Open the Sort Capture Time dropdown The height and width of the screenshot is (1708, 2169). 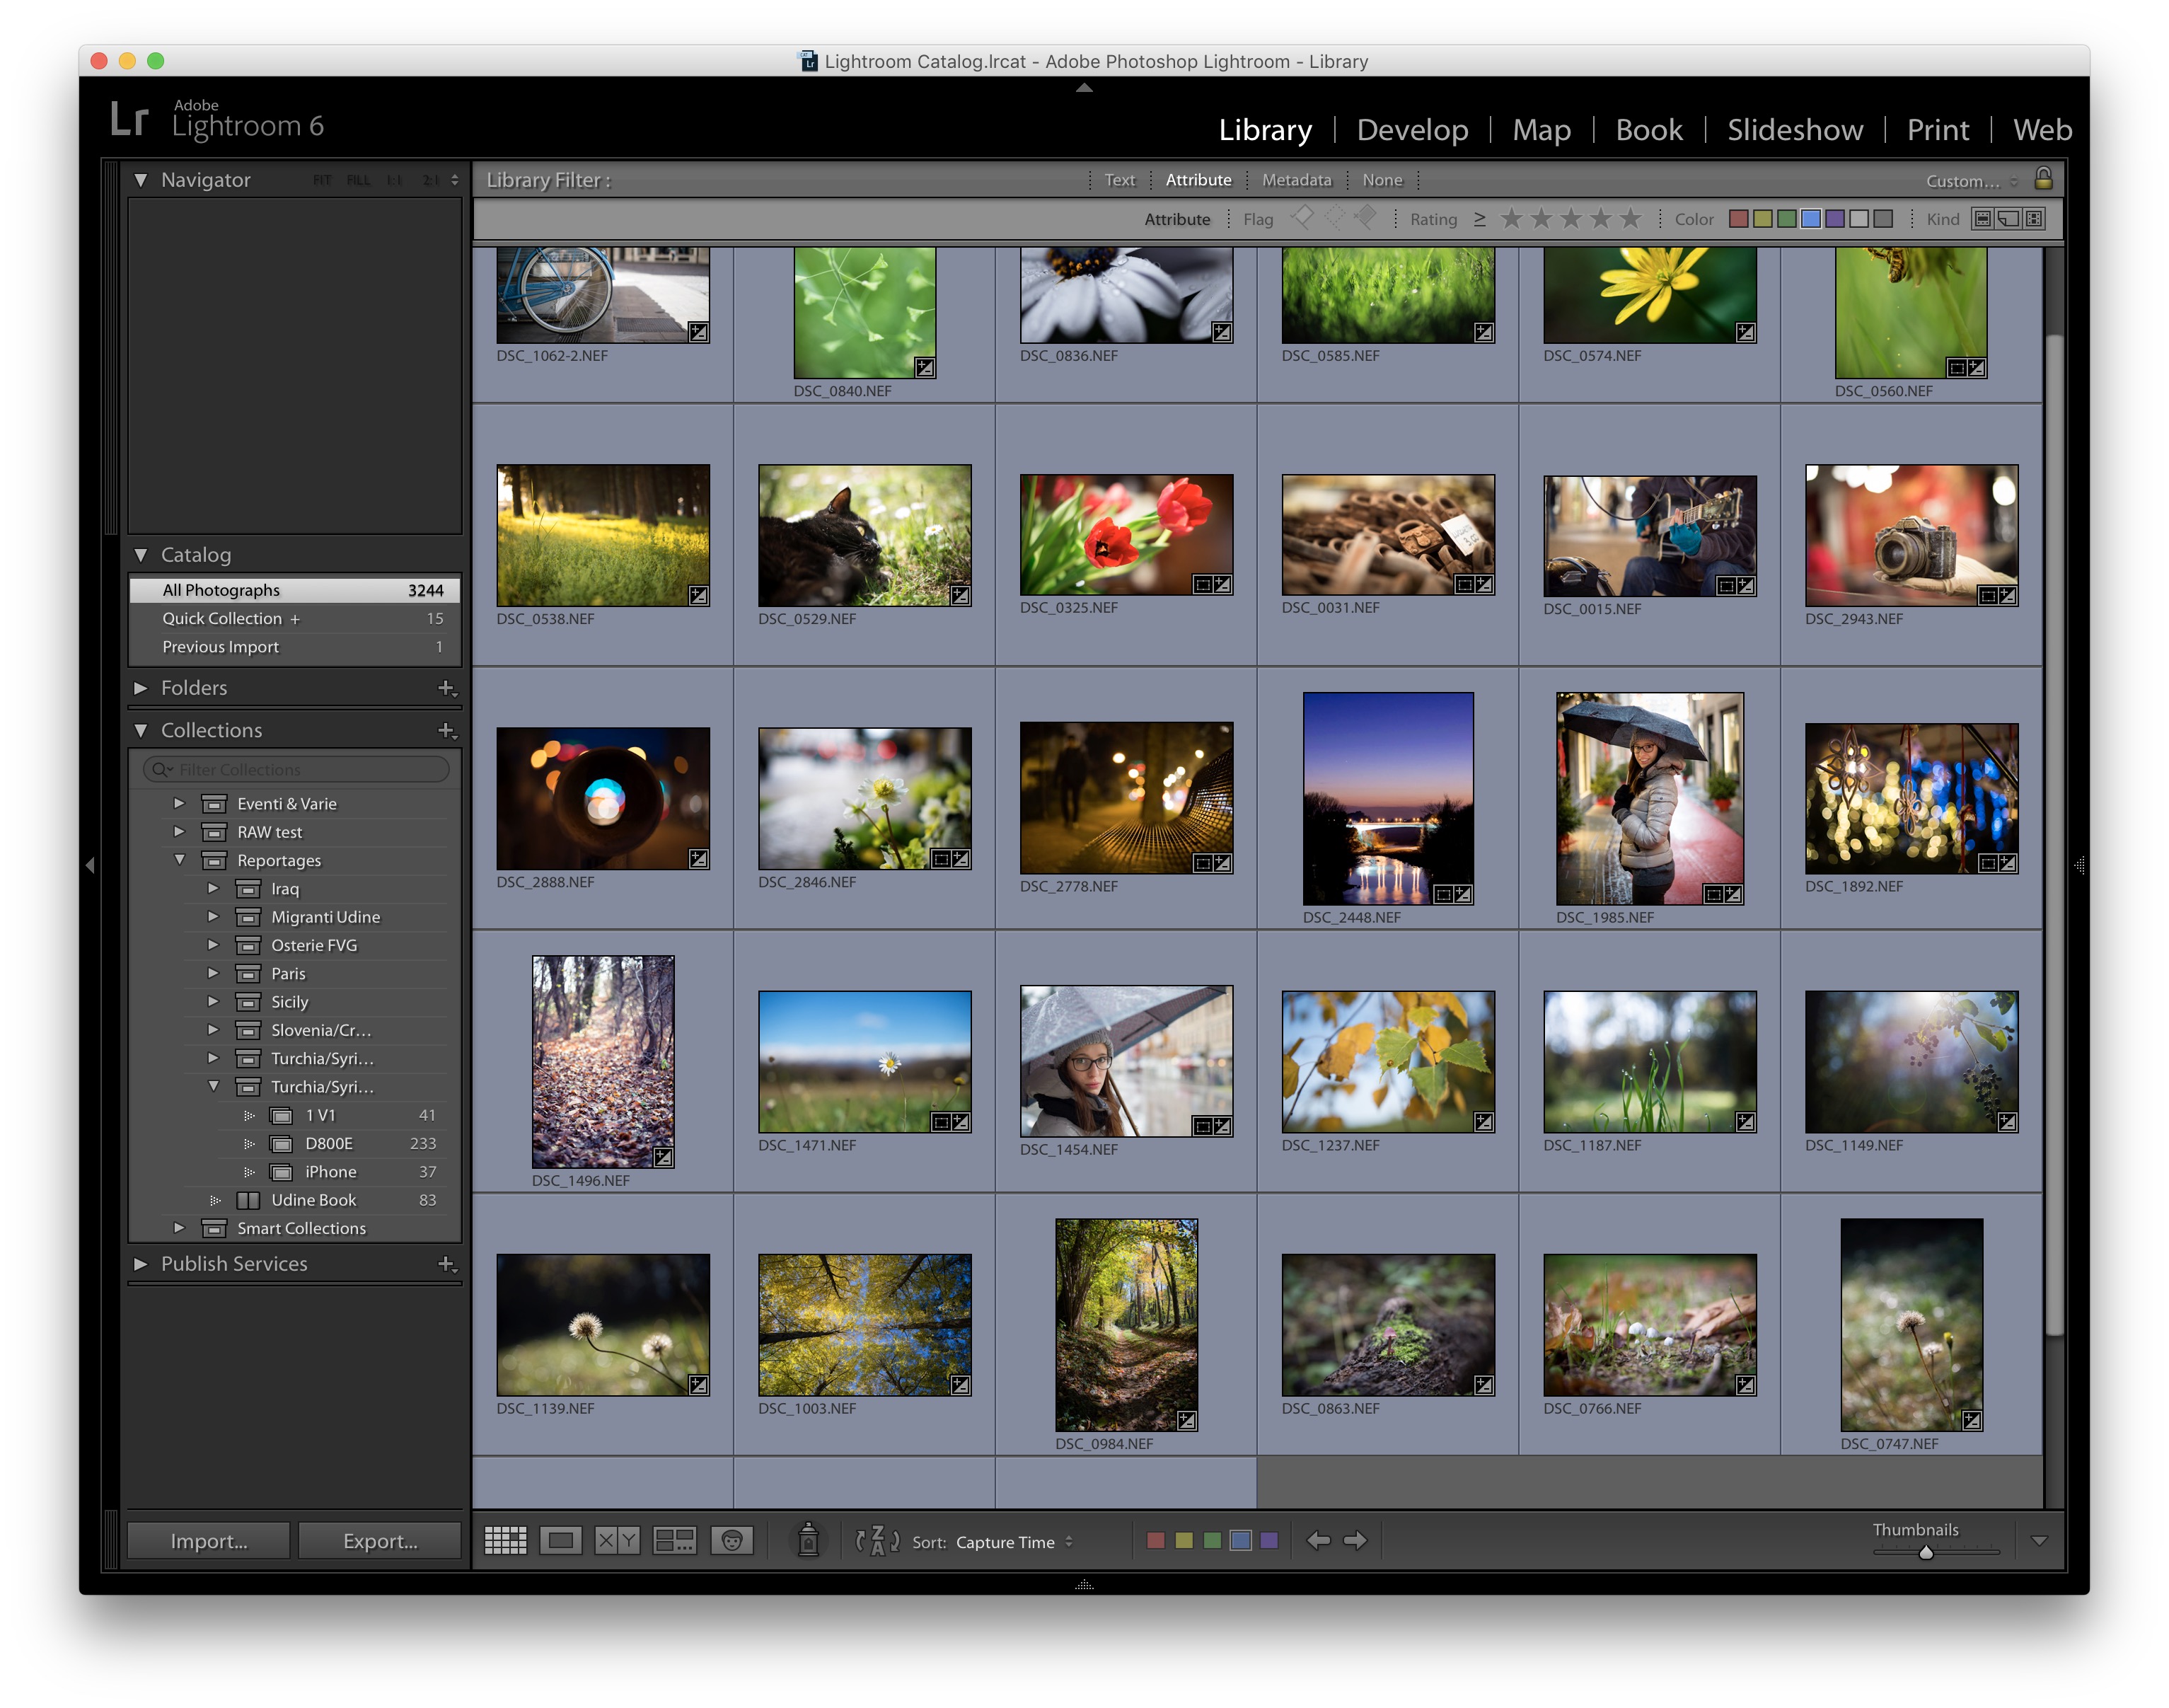coord(1014,1542)
